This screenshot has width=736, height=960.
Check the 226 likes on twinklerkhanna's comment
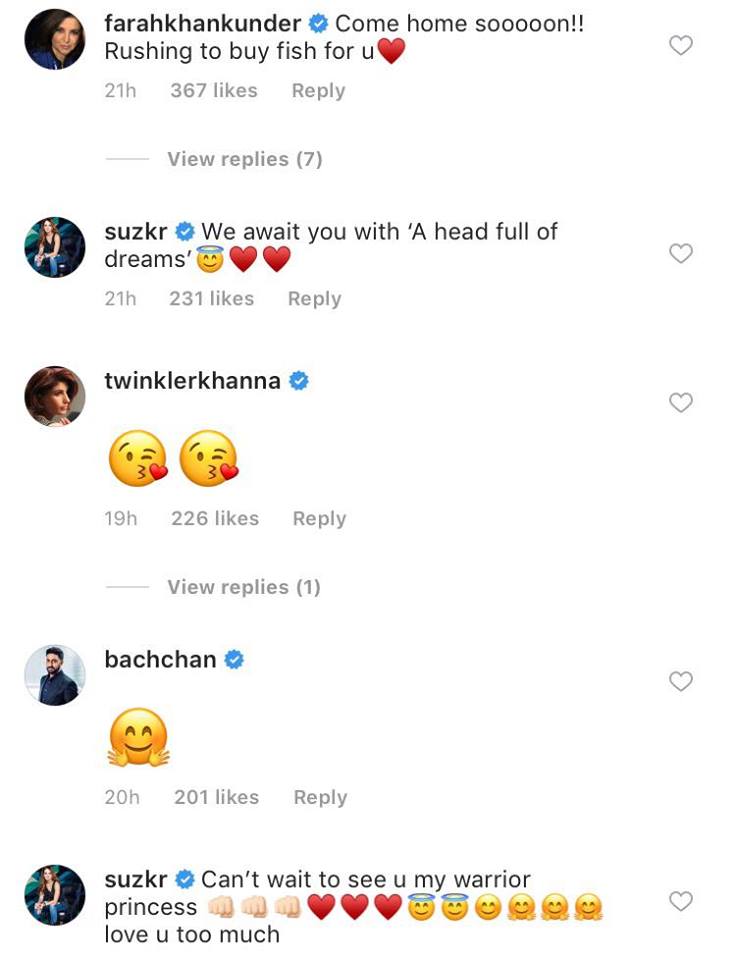214,518
